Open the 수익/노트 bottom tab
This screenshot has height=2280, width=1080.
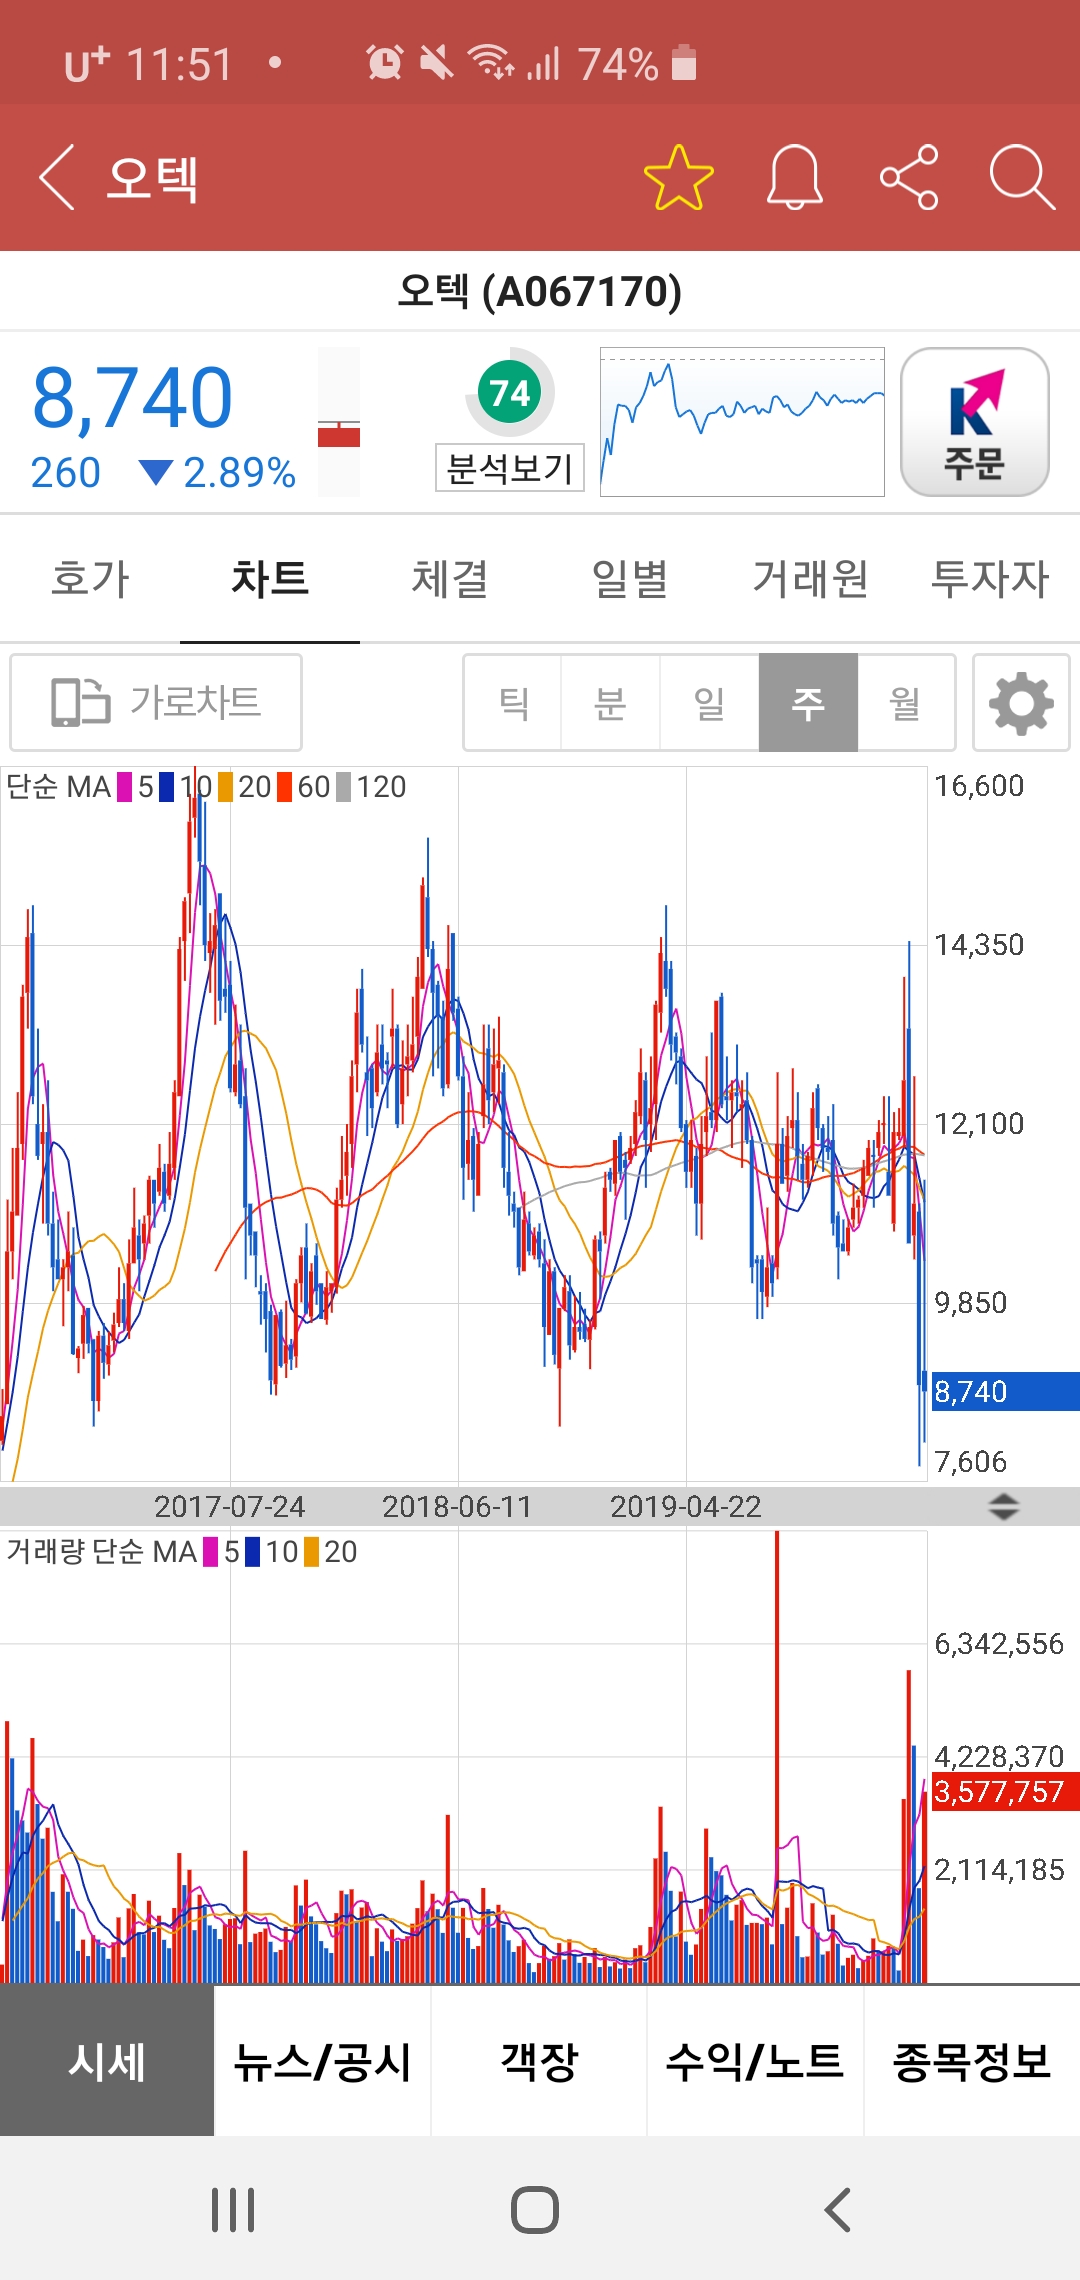click(755, 2062)
